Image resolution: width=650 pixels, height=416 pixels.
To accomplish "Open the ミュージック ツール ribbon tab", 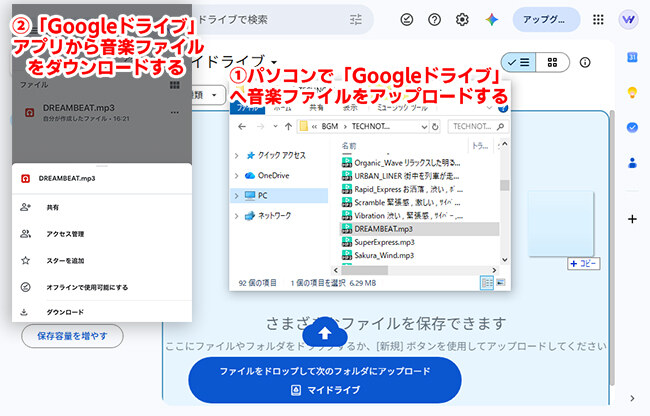I will coord(403,108).
